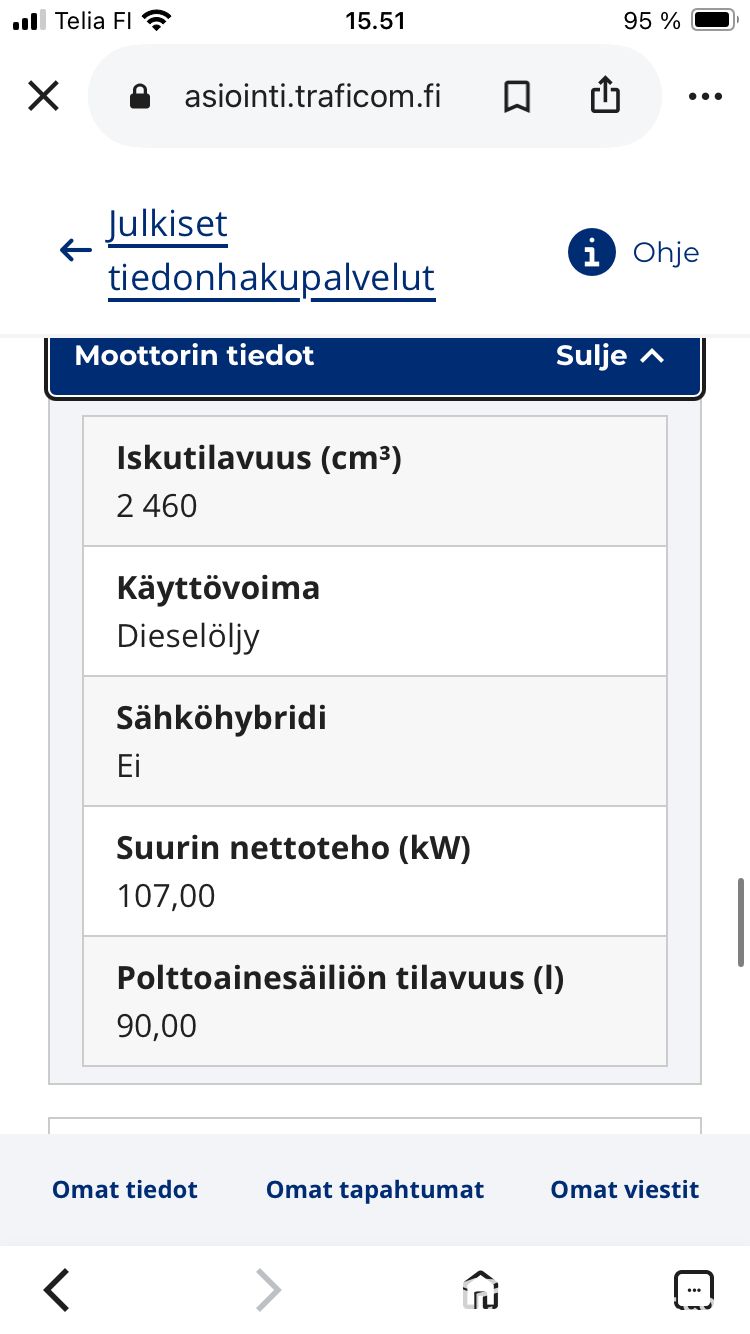Open the browser home icon
The image size is (750, 1334).
pos(480,1290)
